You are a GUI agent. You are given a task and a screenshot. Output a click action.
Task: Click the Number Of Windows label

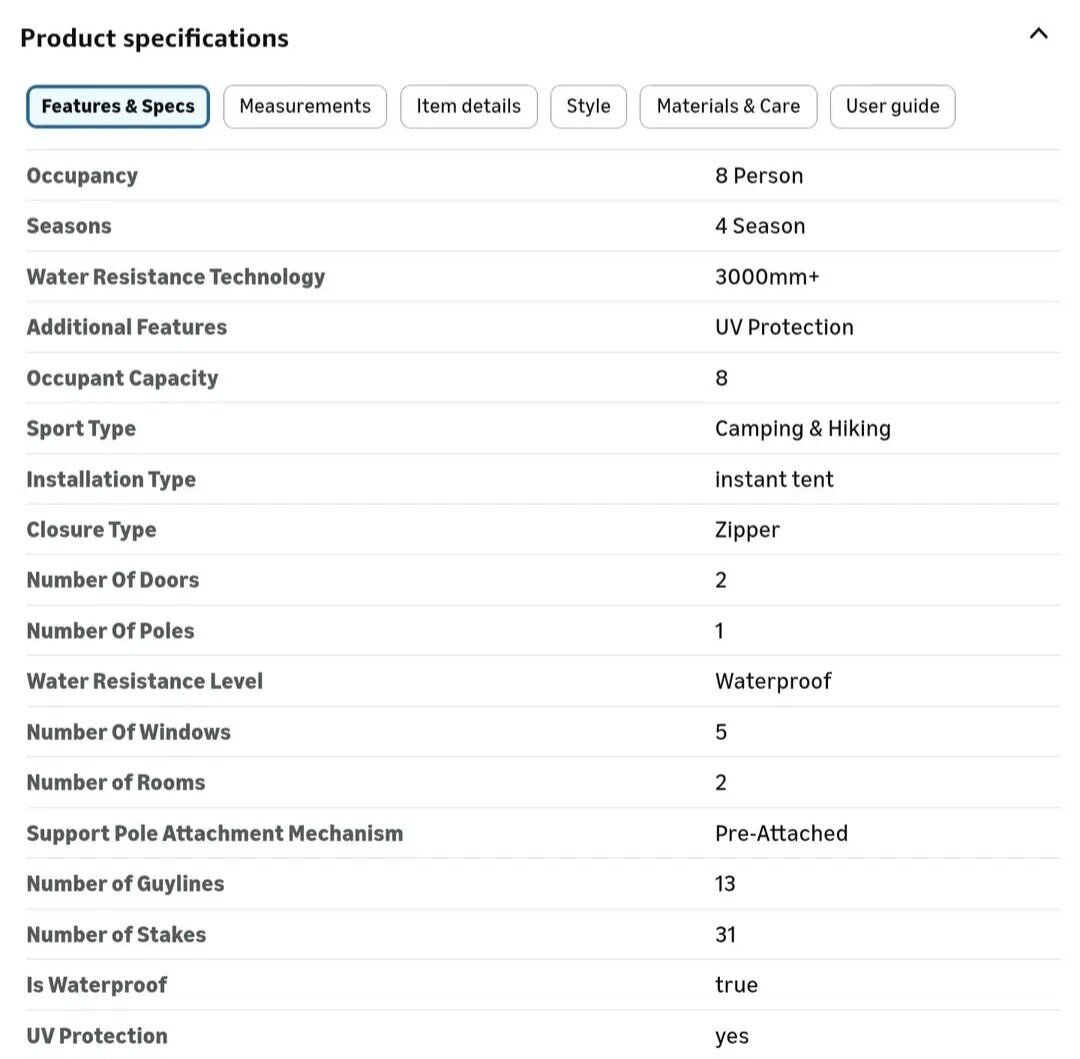(x=128, y=732)
